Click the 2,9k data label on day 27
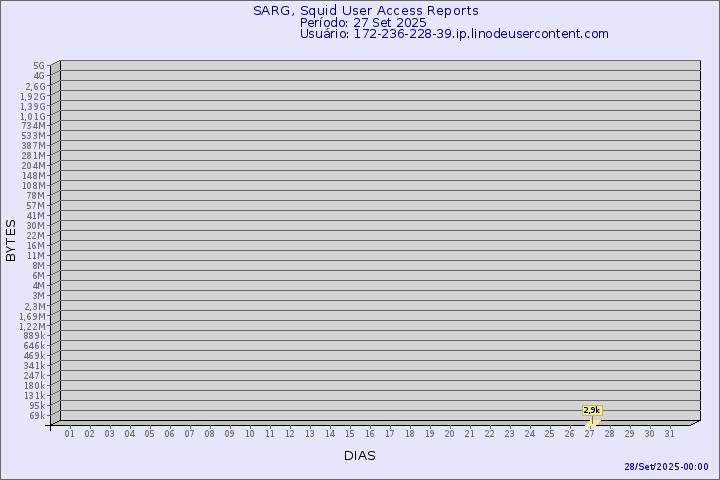The height and width of the screenshot is (480, 720). click(x=591, y=410)
